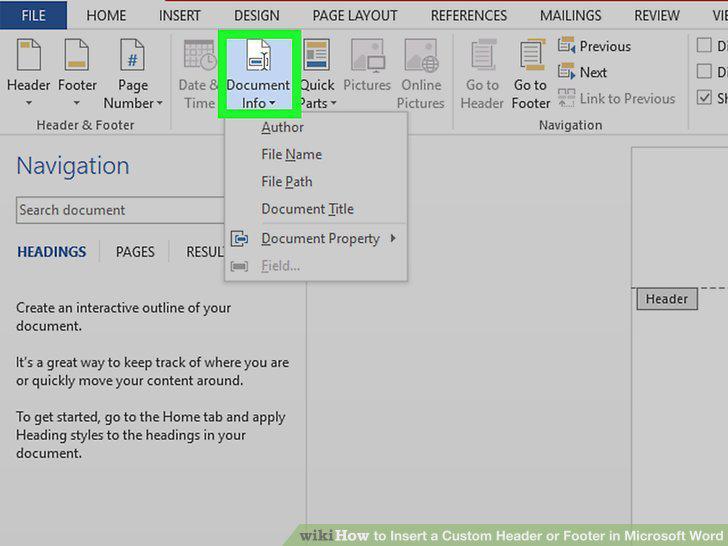Viewport: 728px width, 546px height.
Task: Insert Date & Time
Action: tap(198, 73)
